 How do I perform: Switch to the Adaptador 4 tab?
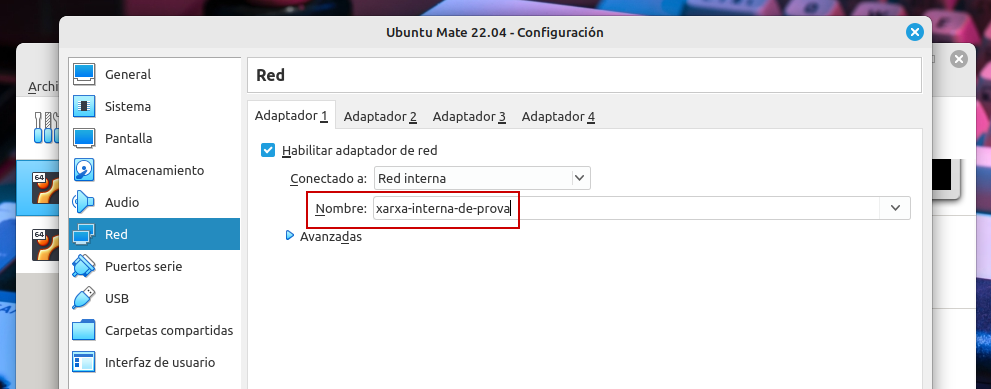point(558,116)
